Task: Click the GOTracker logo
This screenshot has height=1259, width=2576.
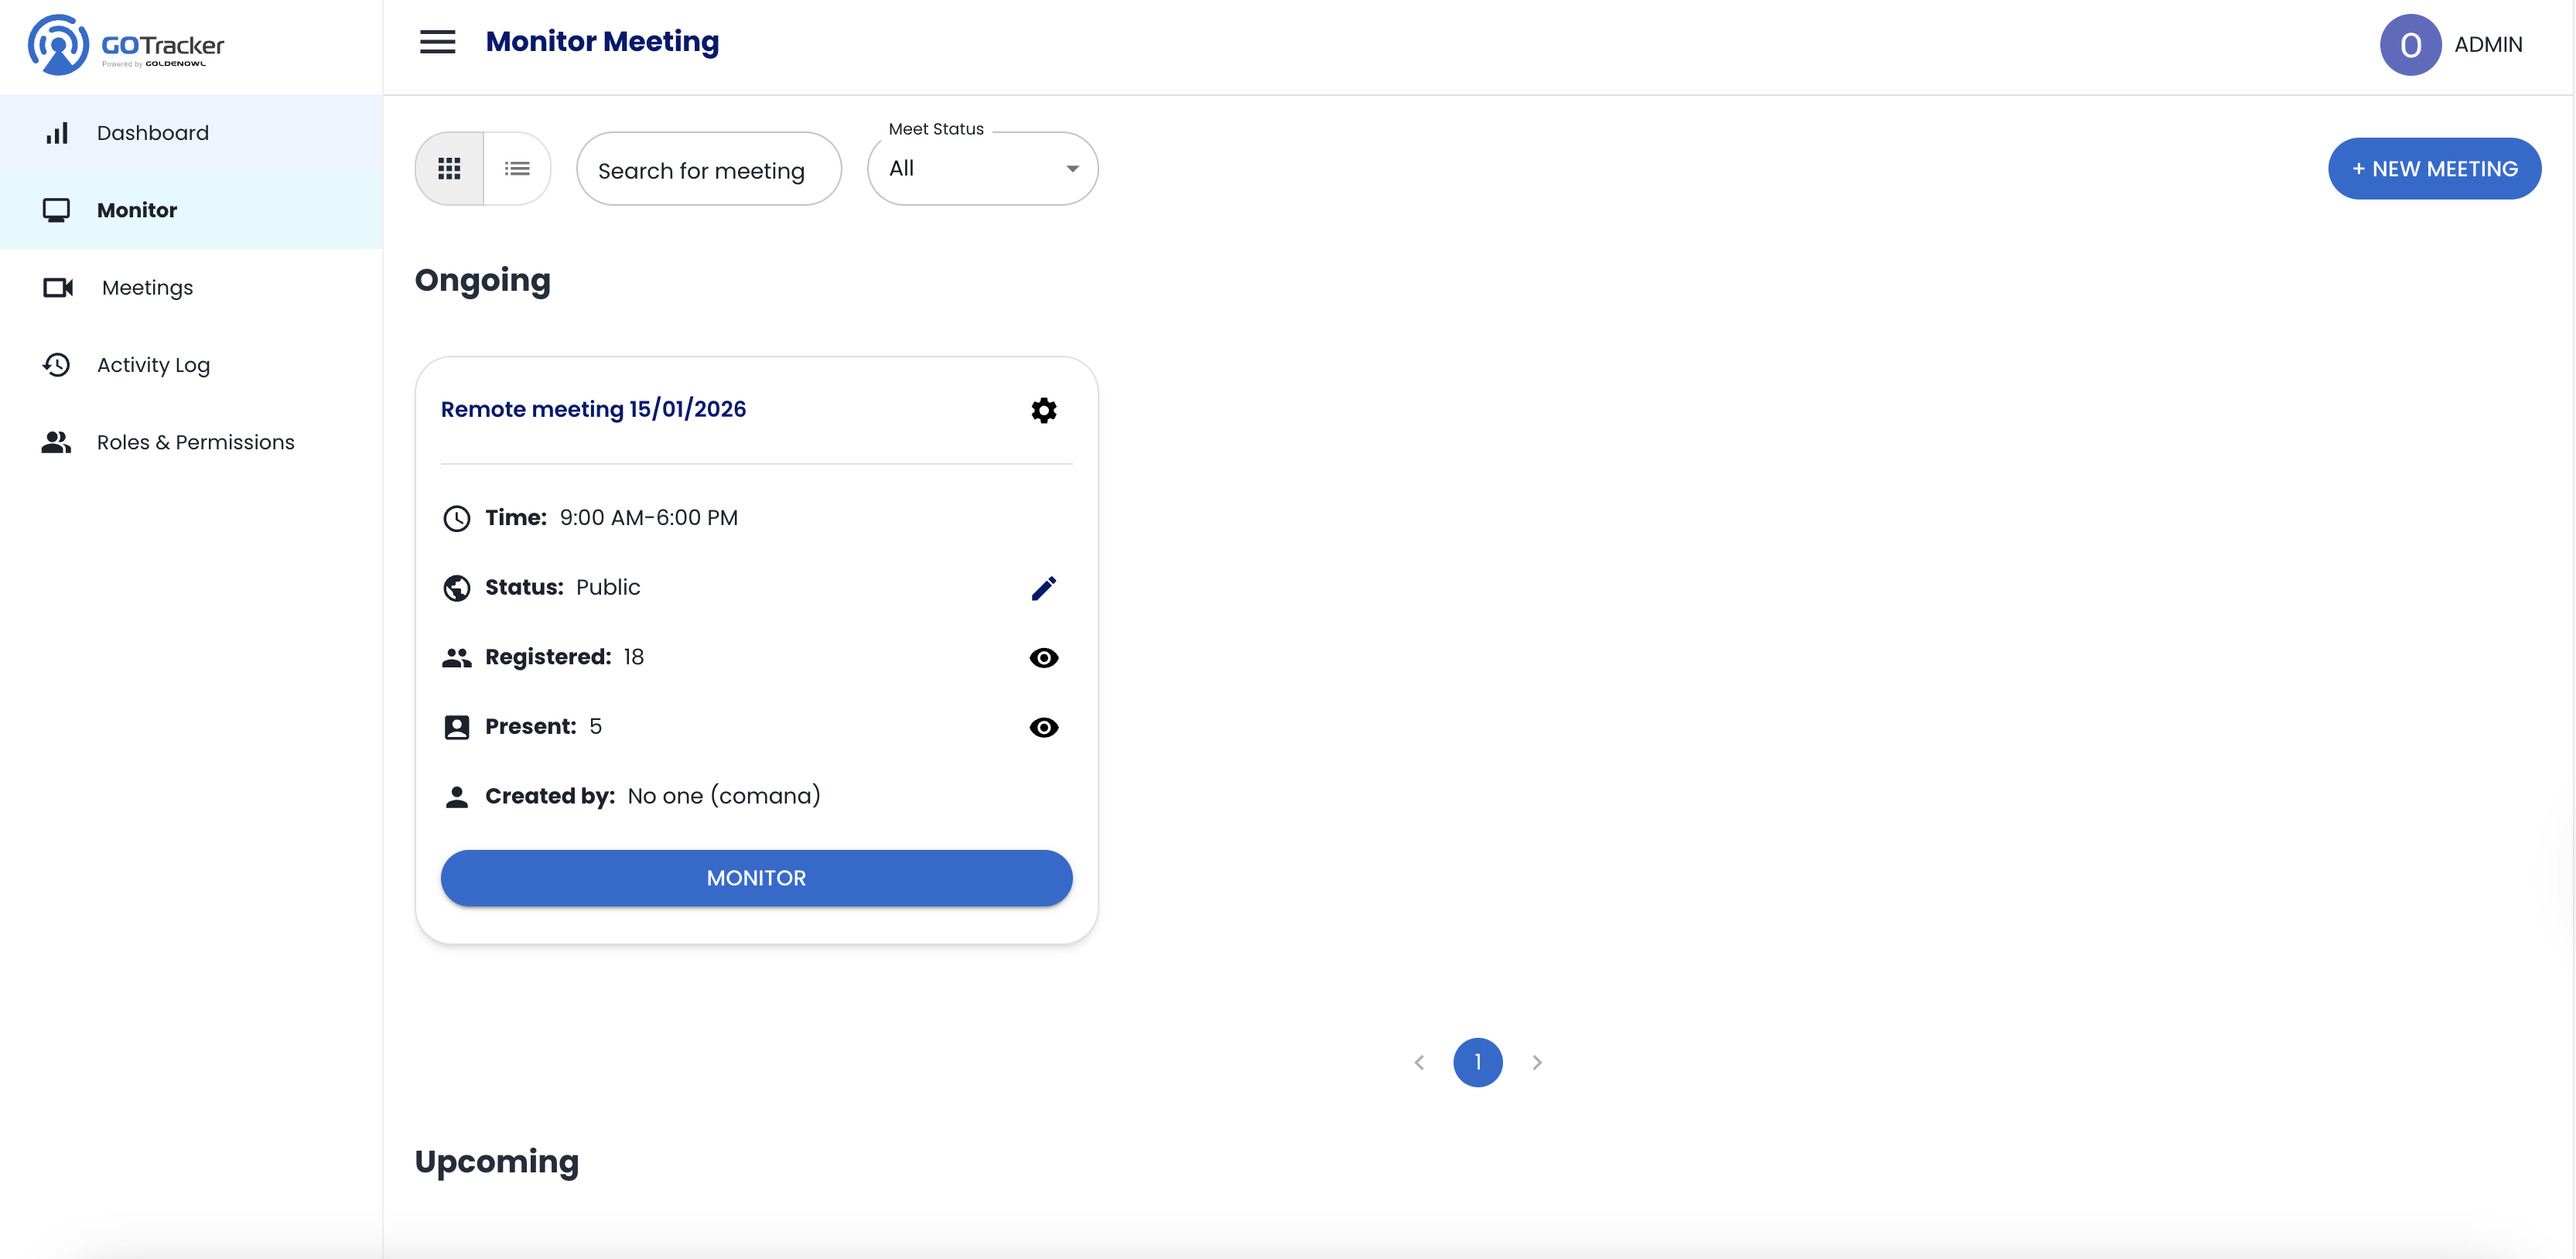Action: coord(125,44)
